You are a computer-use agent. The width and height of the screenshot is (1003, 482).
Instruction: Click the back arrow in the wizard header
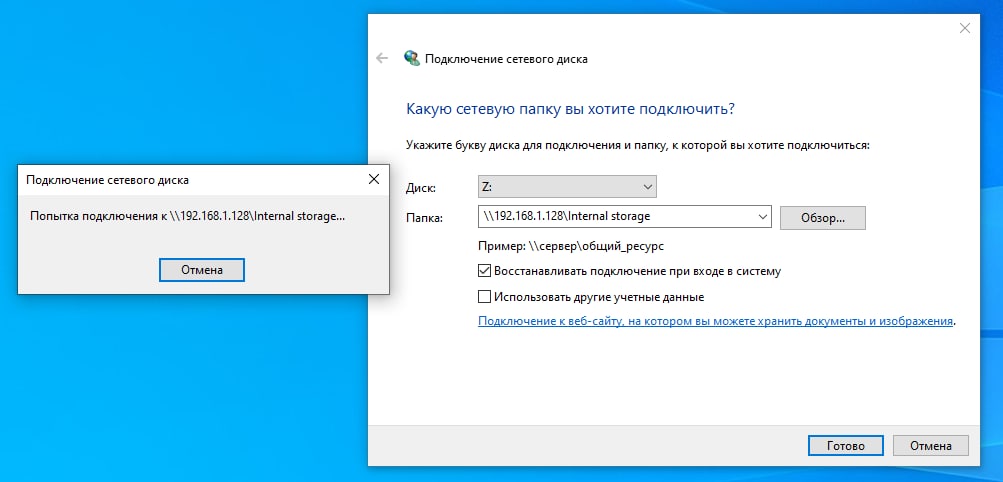point(382,58)
